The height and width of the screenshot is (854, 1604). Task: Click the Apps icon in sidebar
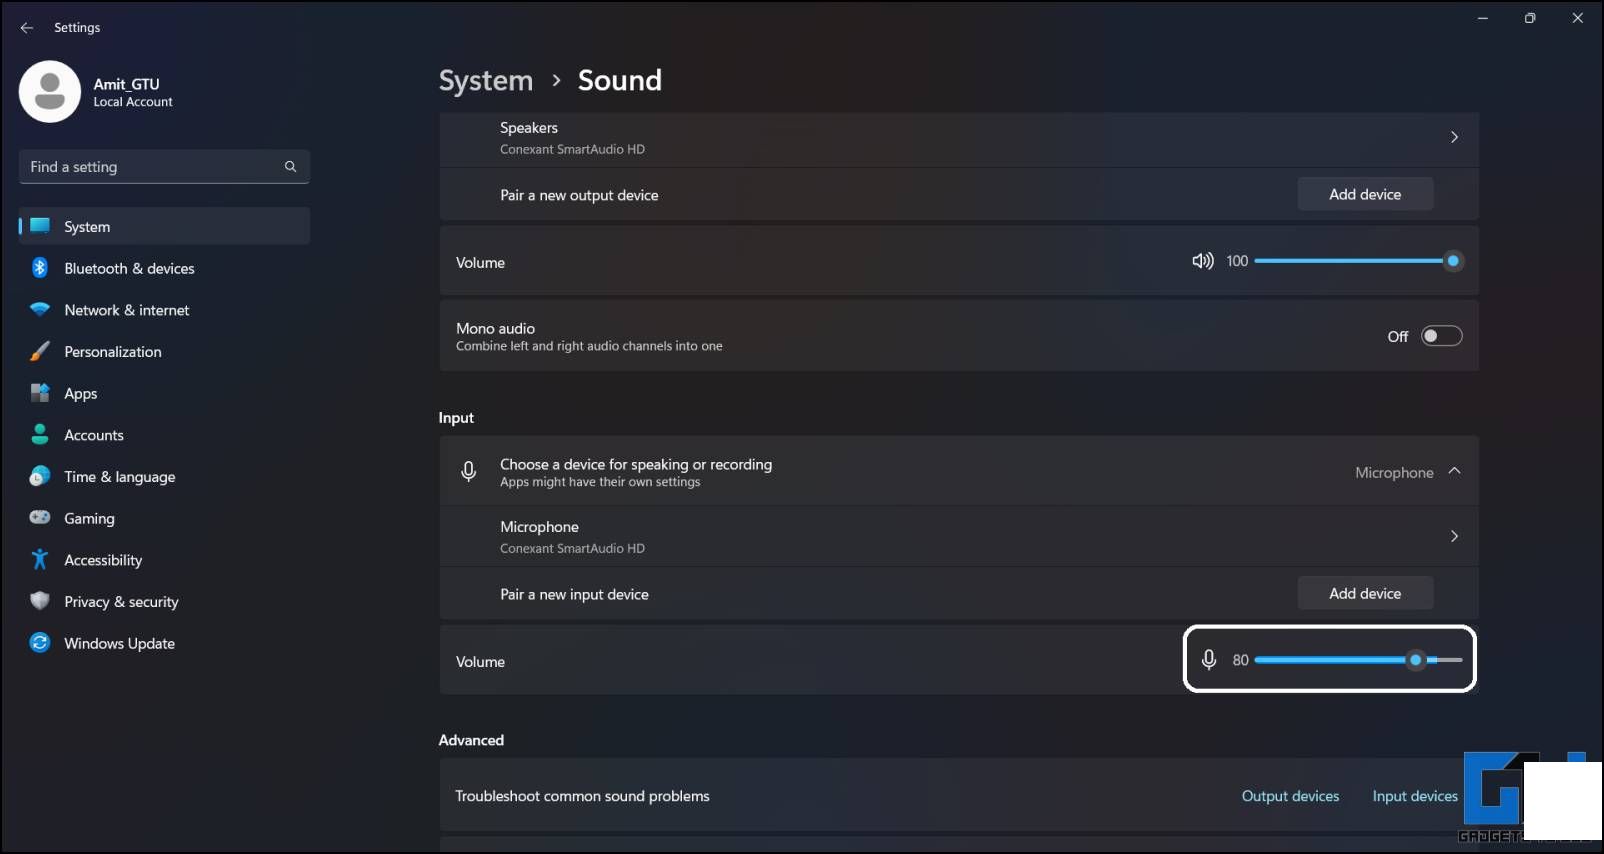coord(40,393)
